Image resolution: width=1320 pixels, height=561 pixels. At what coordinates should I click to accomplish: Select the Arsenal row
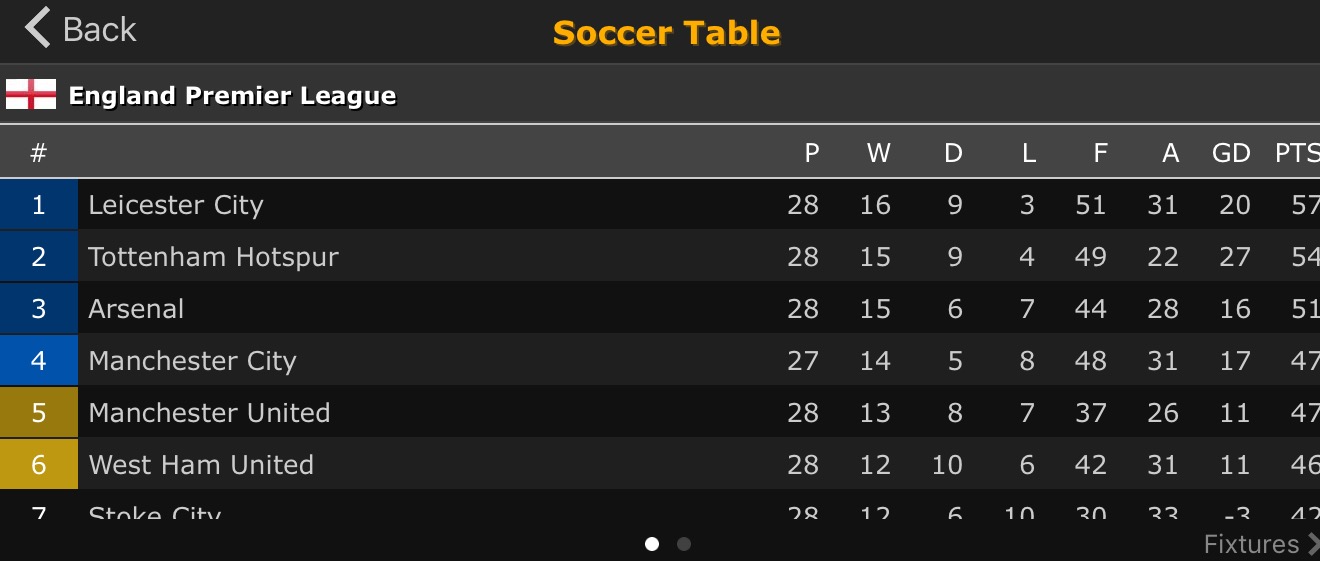click(x=136, y=309)
